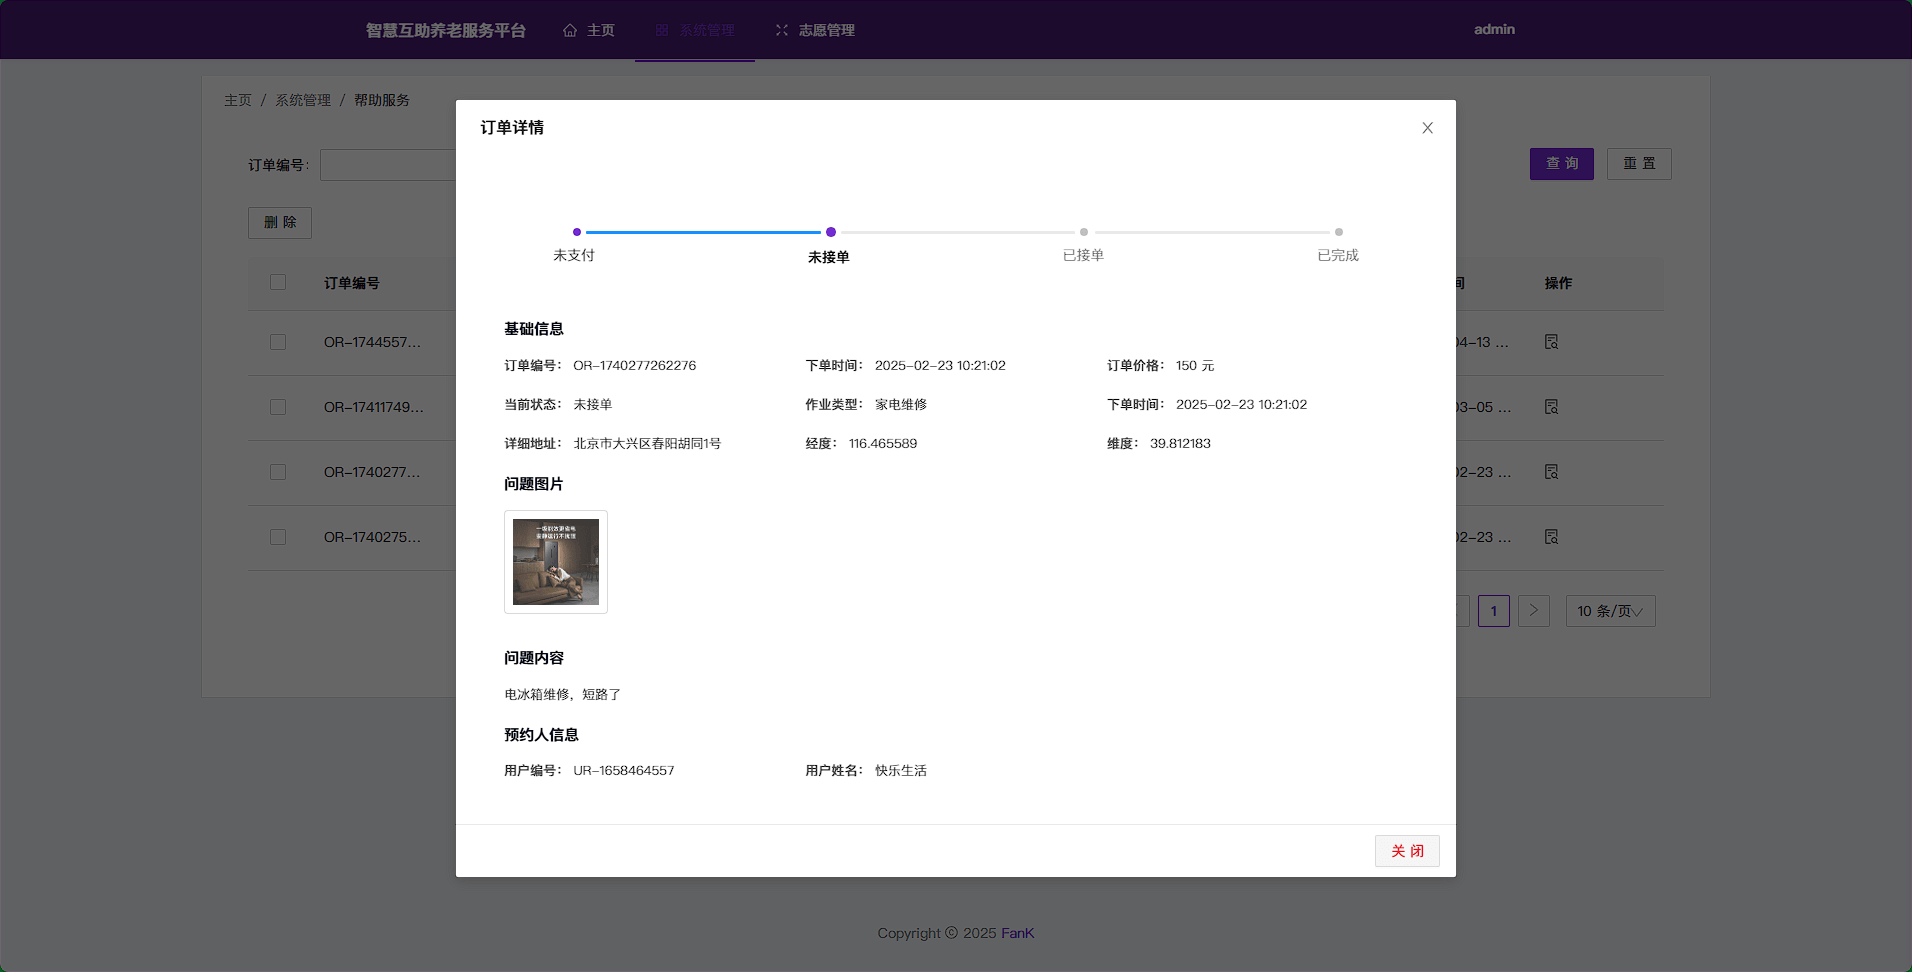1912x972 pixels.
Task: Check the box for order OR-1744557
Action: 278,342
